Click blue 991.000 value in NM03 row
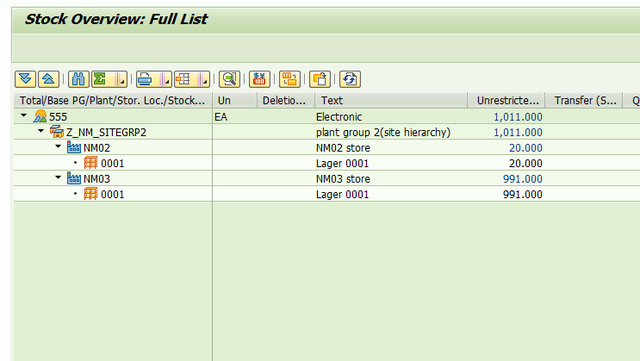This screenshot has width=640, height=361. (x=522, y=179)
